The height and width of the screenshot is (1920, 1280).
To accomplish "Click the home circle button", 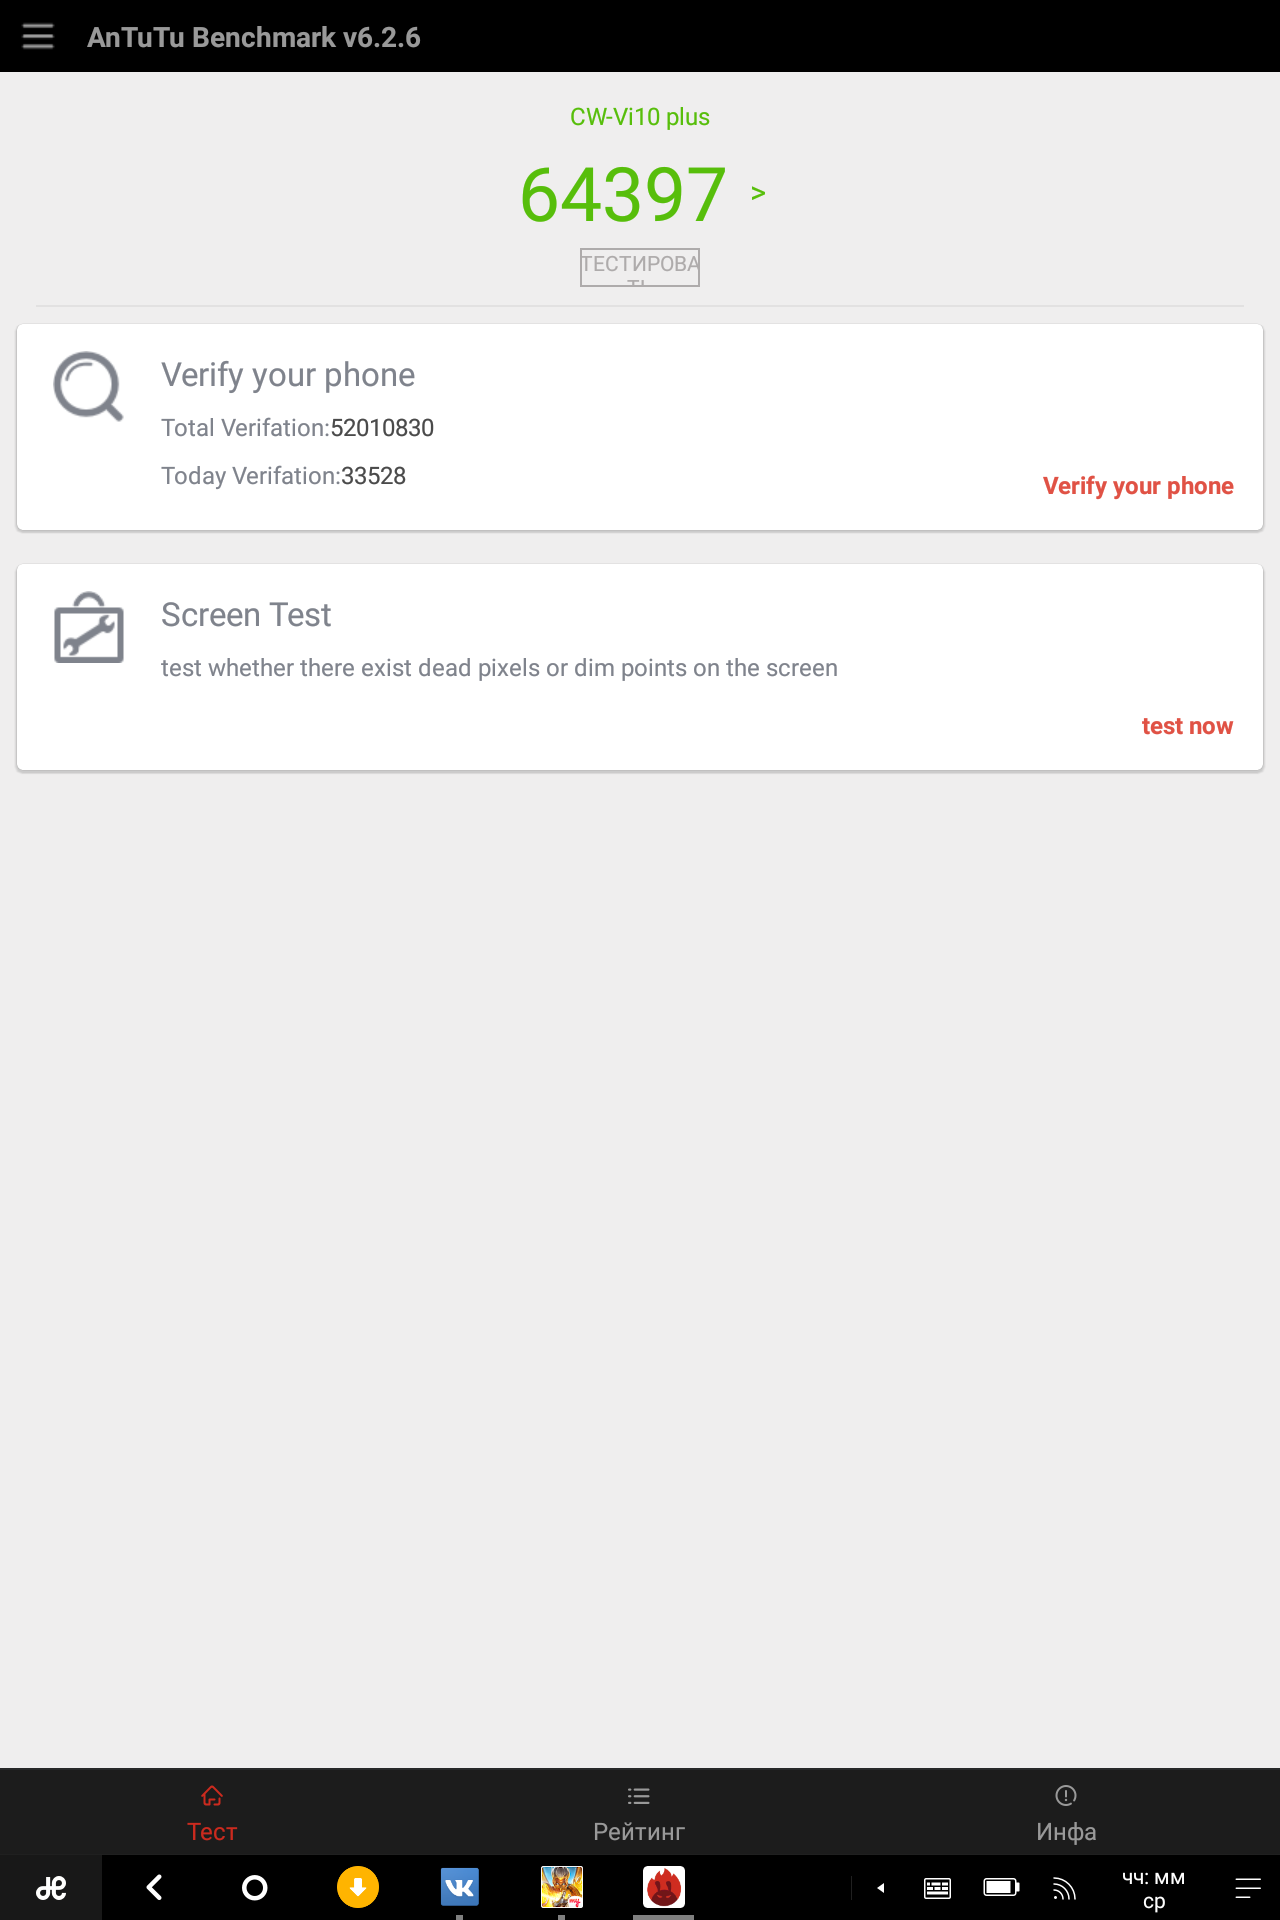I will point(255,1888).
